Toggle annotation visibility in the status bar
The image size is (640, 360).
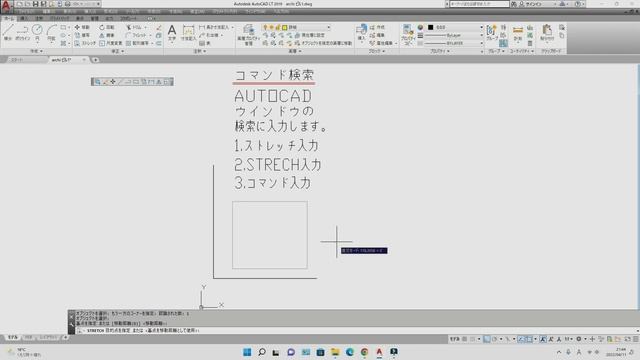click(543, 339)
